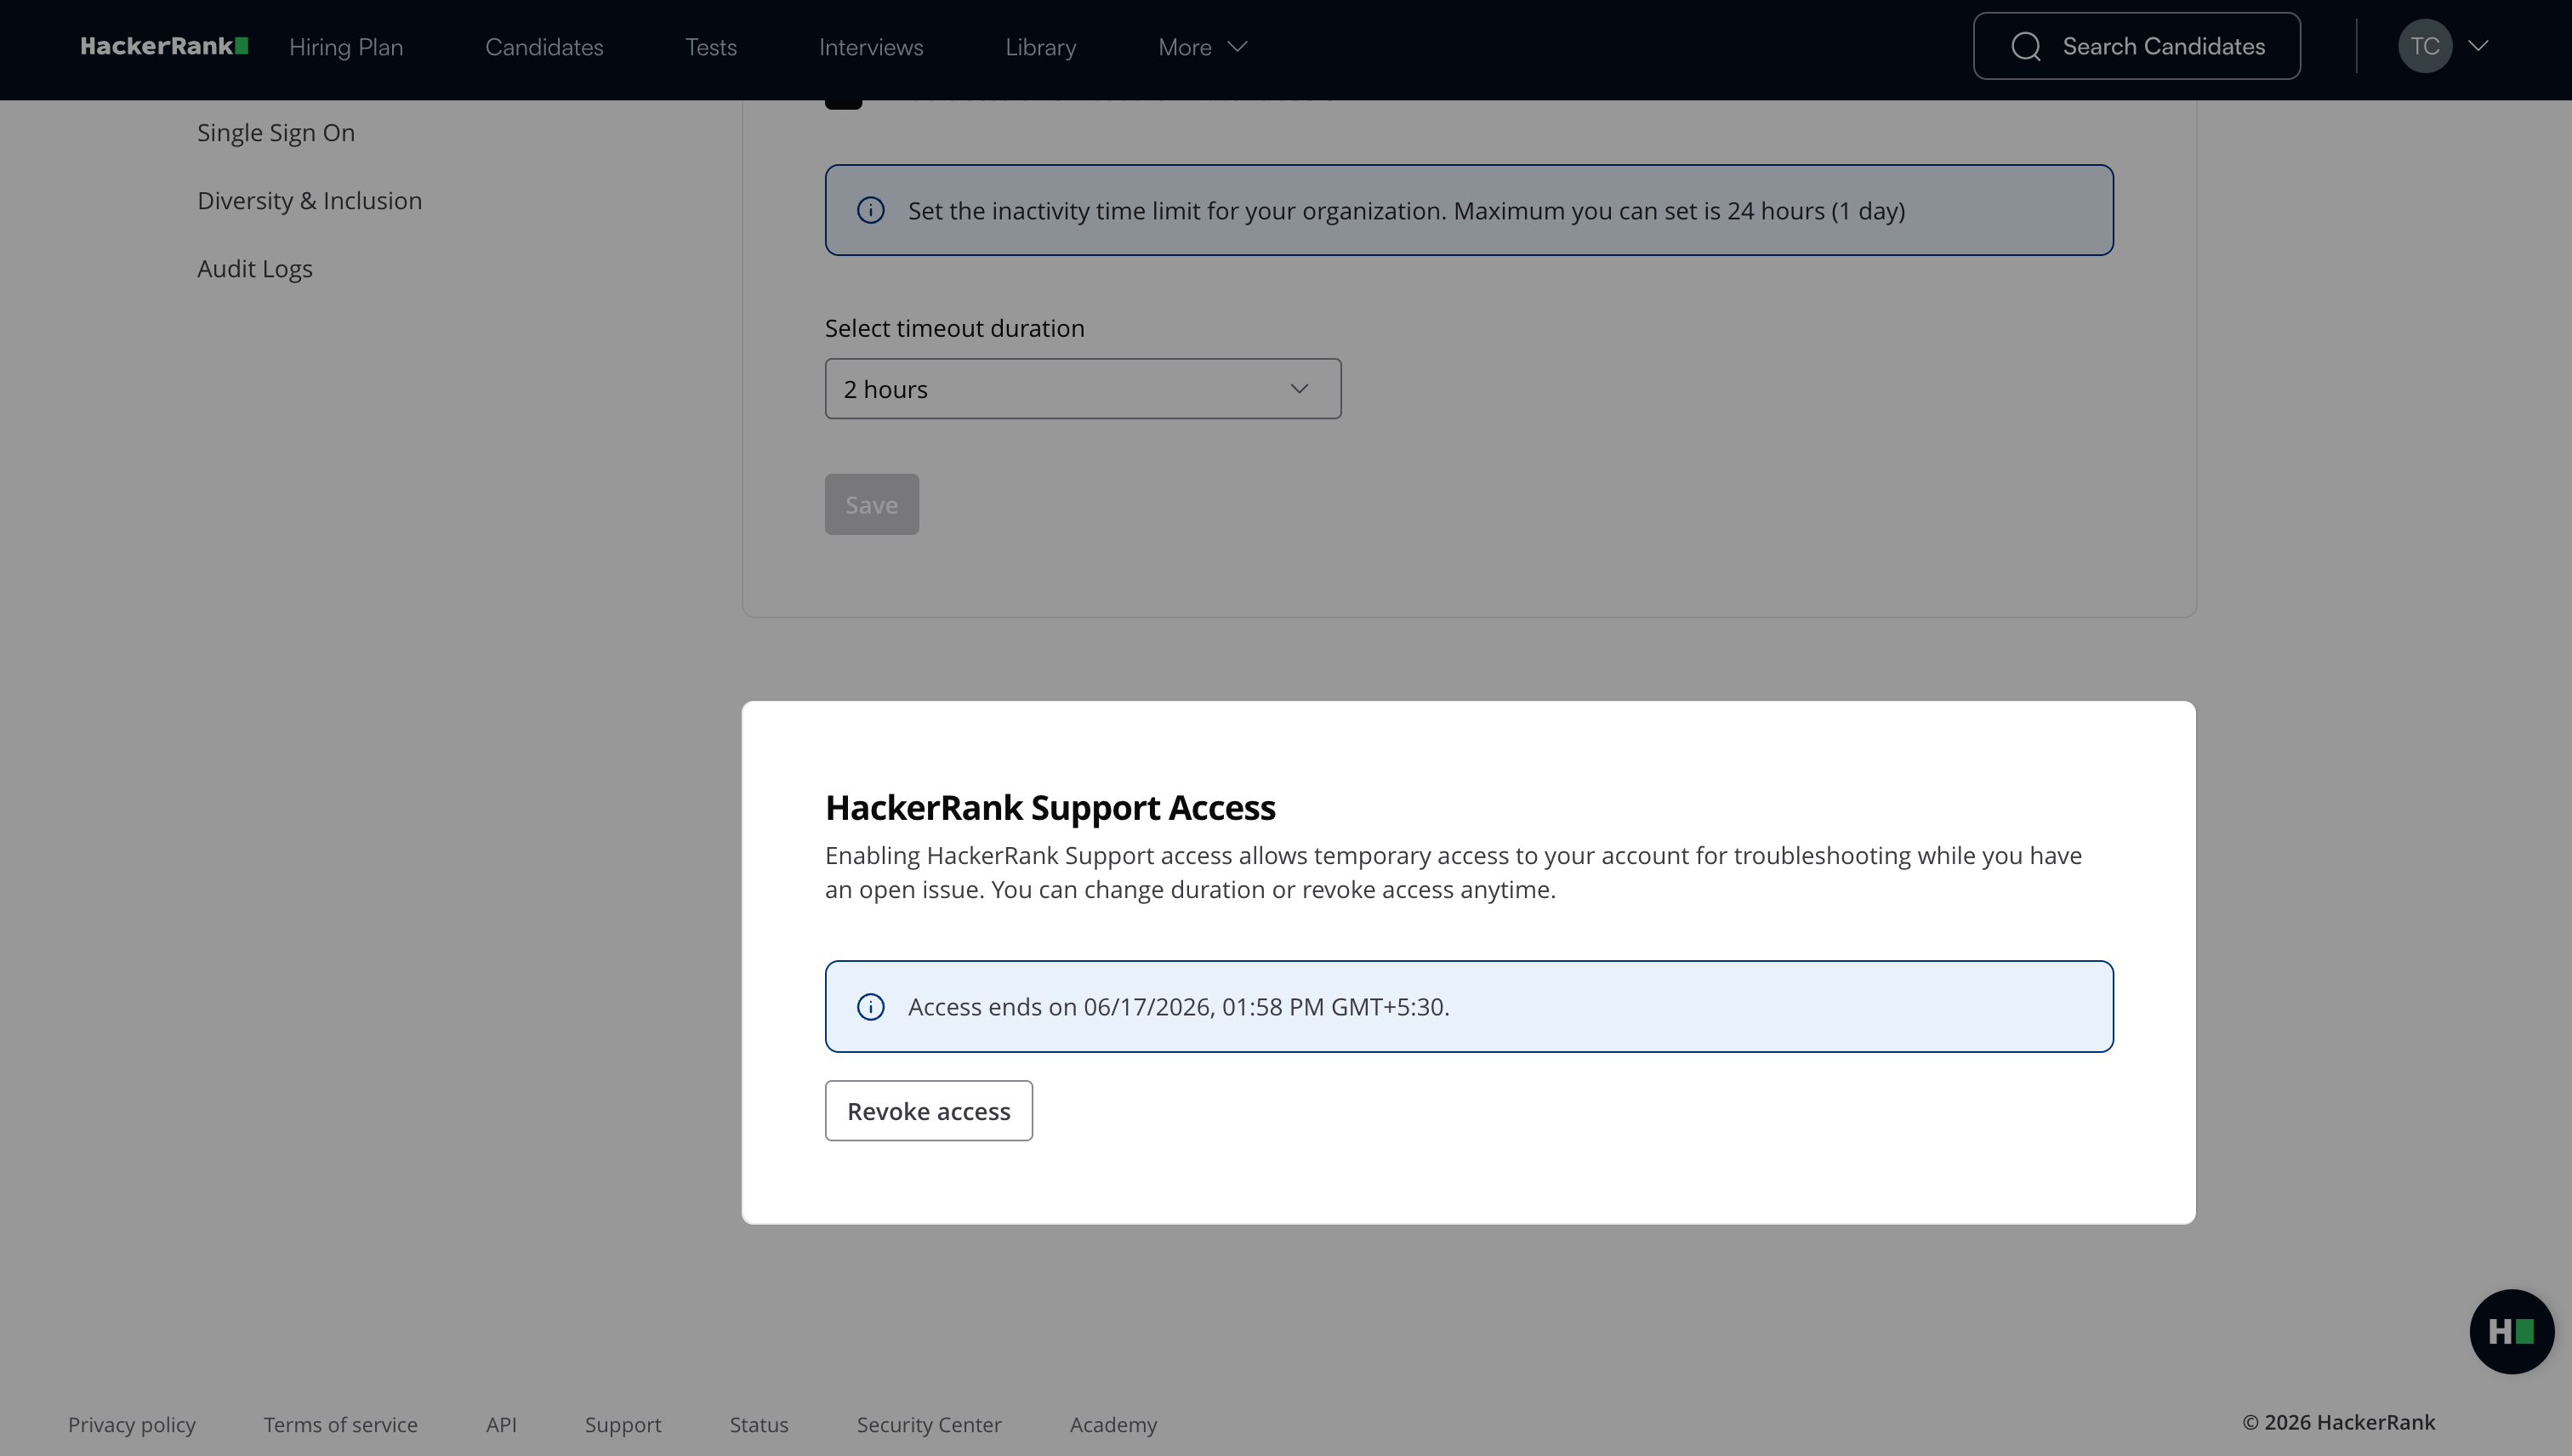Click info icon beside inactivity time limit

tap(870, 210)
